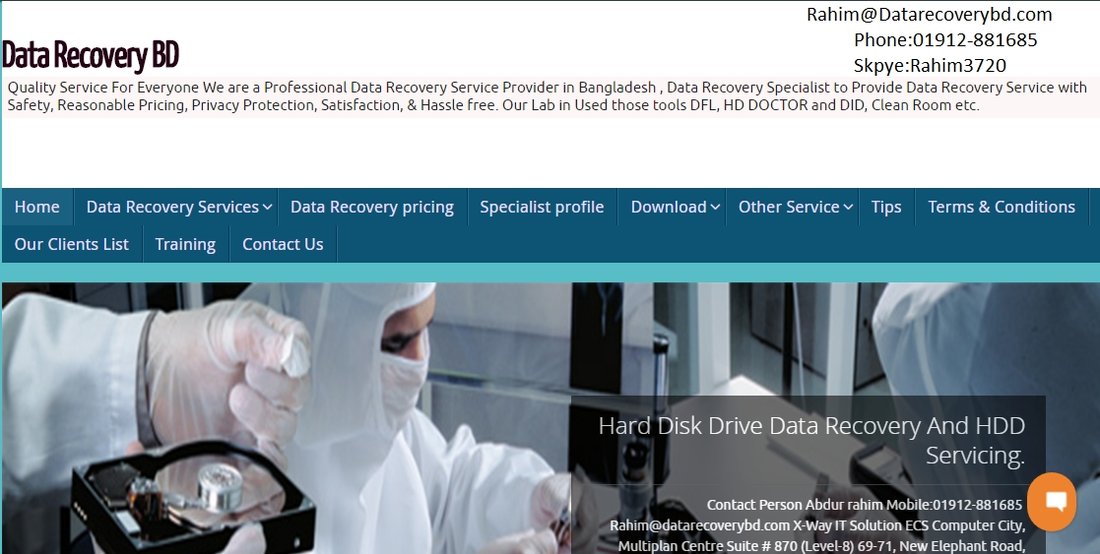Go to the Home menu item
The height and width of the screenshot is (554, 1100).
(x=37, y=207)
